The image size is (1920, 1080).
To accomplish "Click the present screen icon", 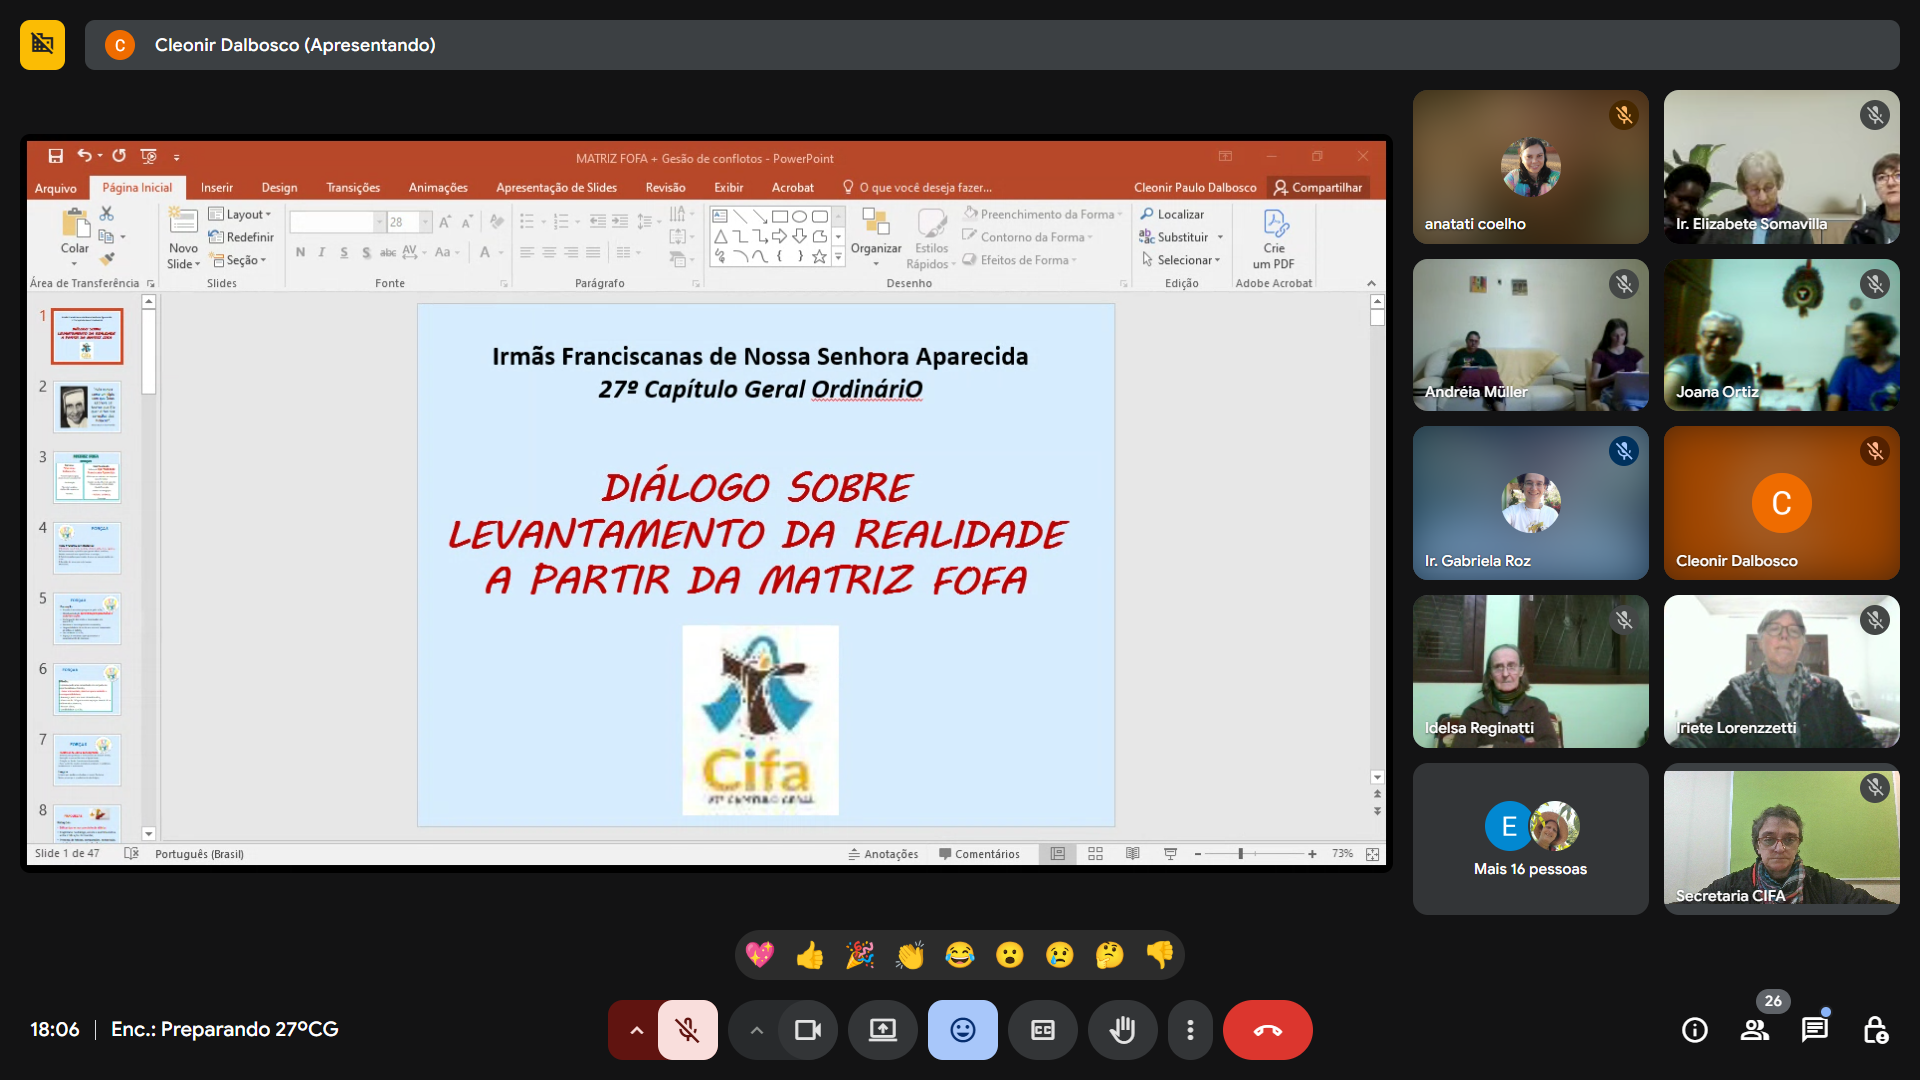I will click(882, 1030).
